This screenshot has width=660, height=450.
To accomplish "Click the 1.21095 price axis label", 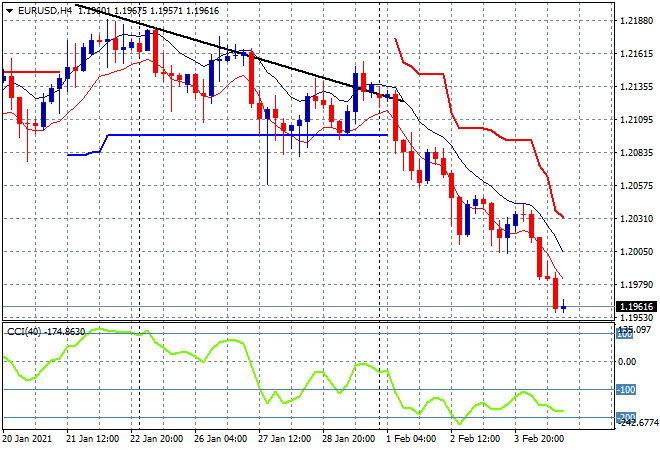I will (637, 120).
